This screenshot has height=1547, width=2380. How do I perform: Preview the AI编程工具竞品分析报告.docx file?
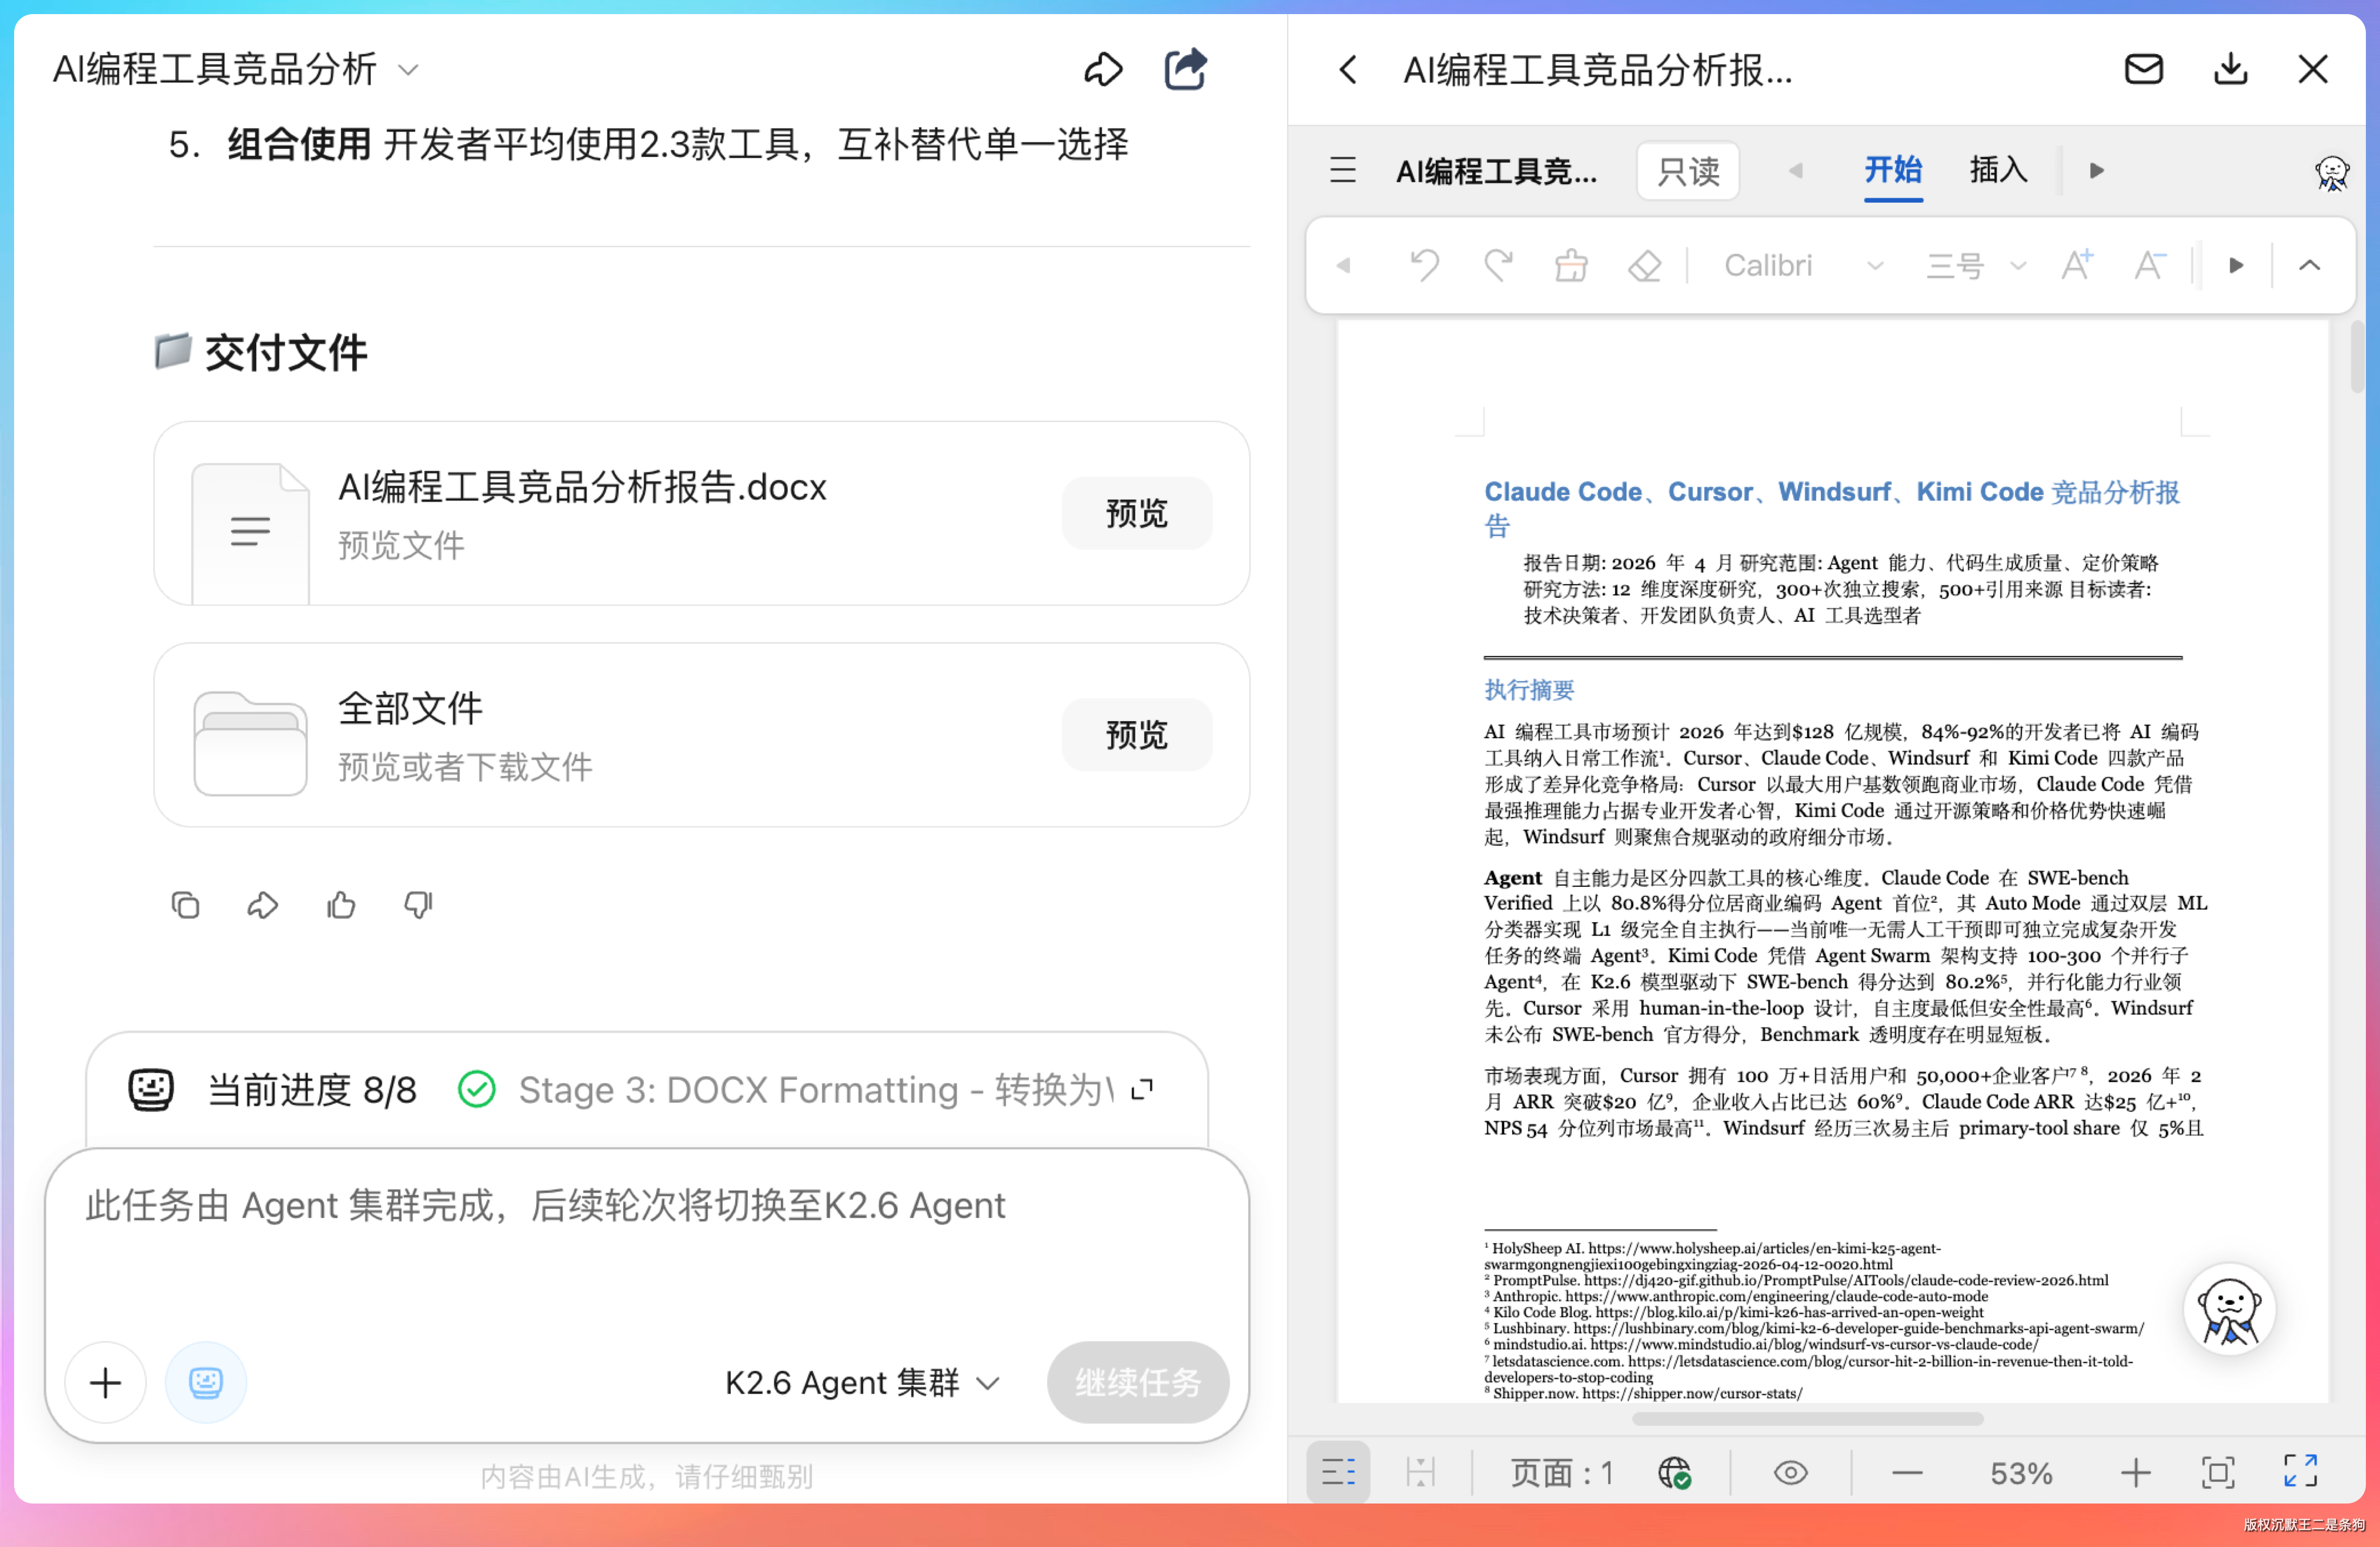(1136, 513)
